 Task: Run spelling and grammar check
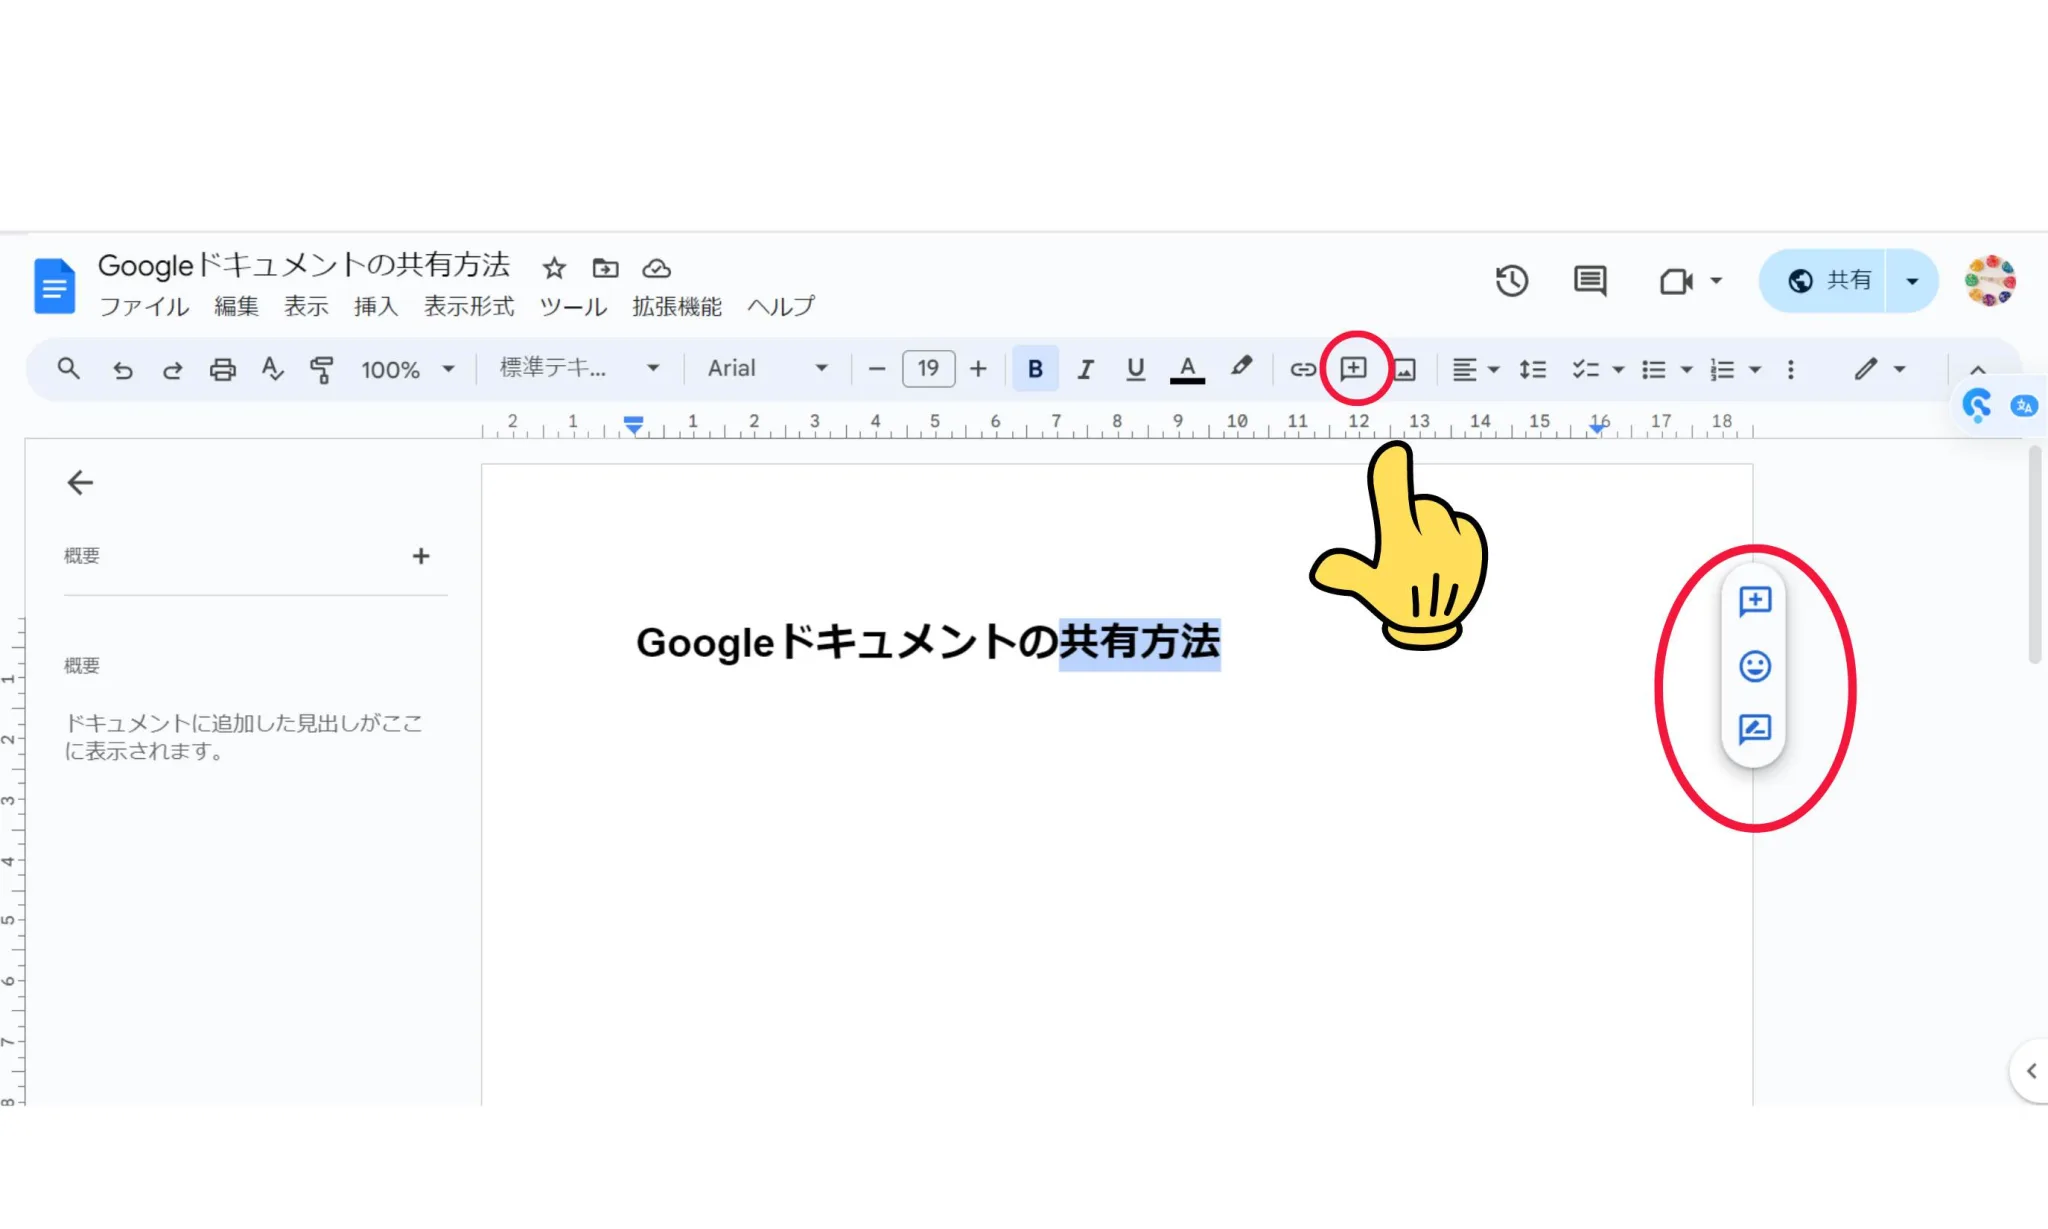click(272, 369)
